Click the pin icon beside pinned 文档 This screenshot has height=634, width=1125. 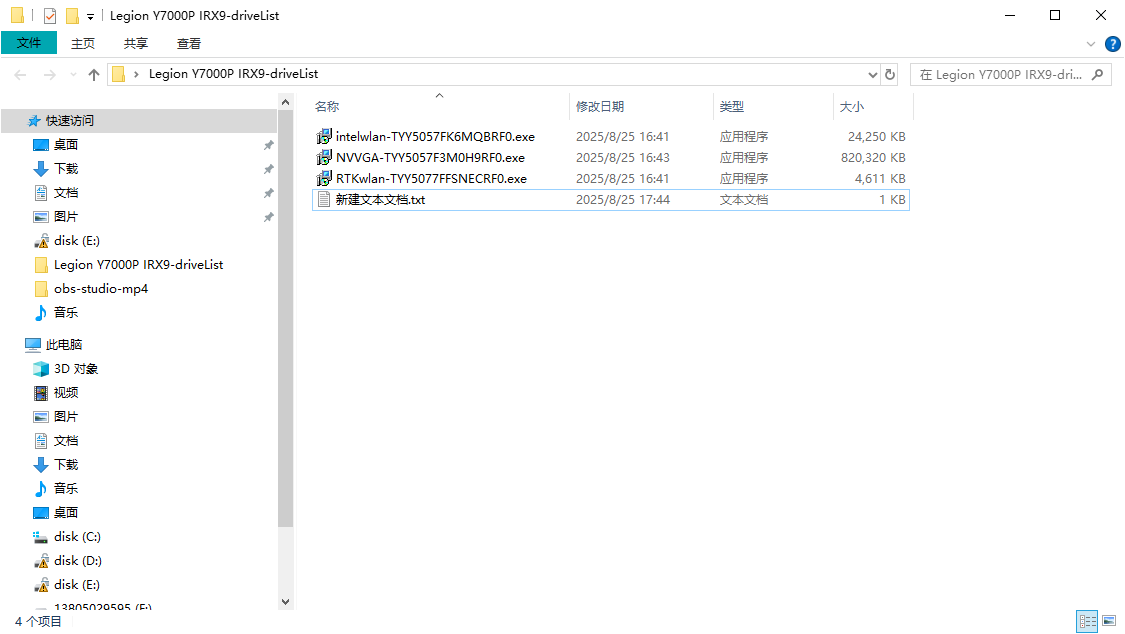click(268, 193)
